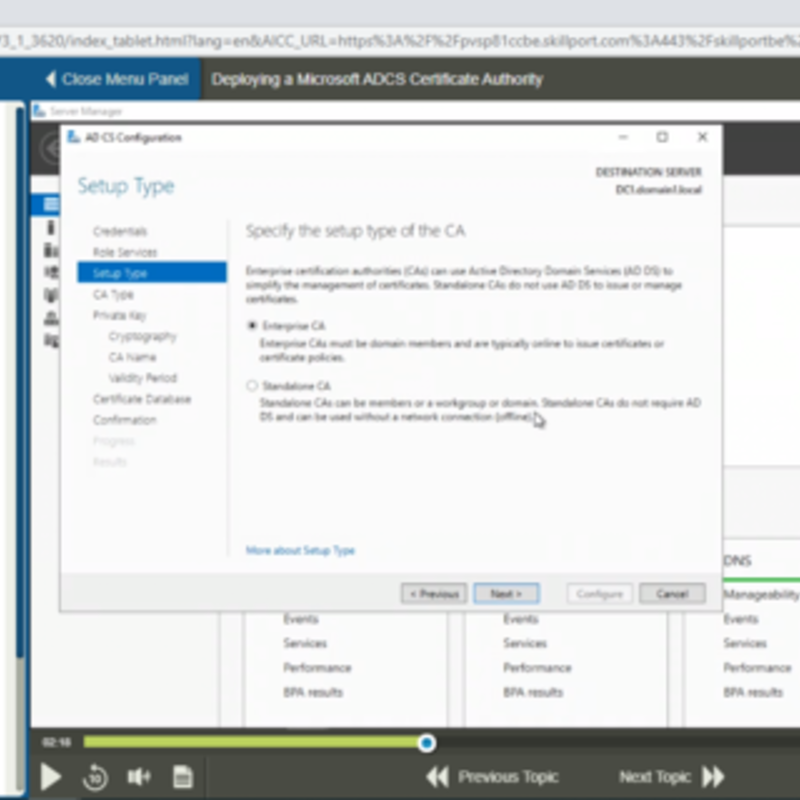This screenshot has width=800, height=800.
Task: Go to the Role Services wizard step
Action: tap(125, 252)
